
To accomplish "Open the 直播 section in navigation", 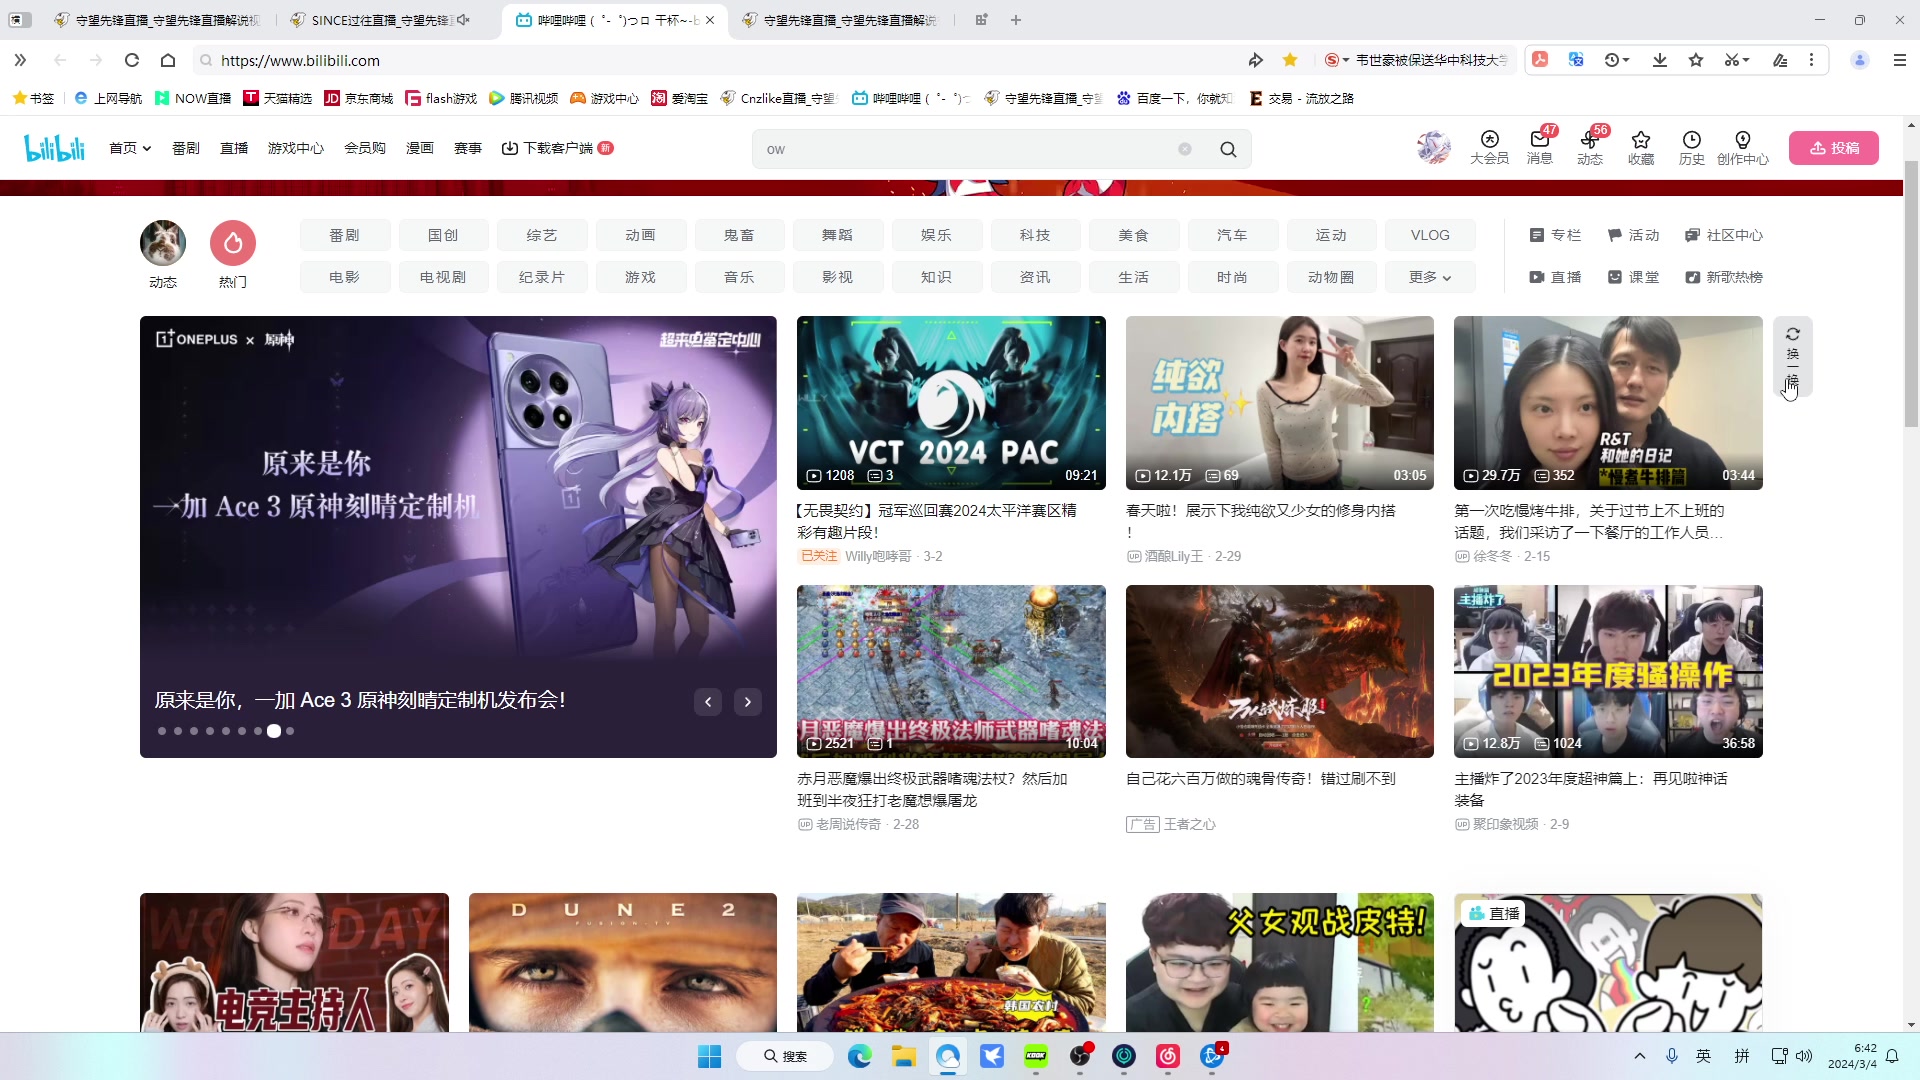I will [x=234, y=147].
